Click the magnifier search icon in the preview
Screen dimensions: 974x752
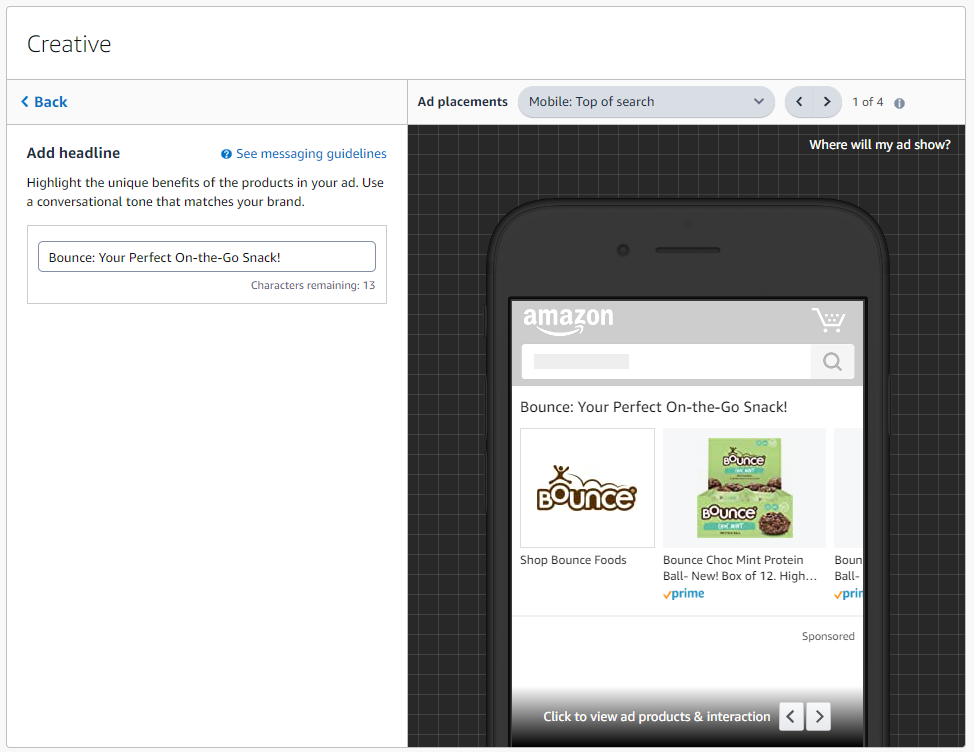(832, 361)
